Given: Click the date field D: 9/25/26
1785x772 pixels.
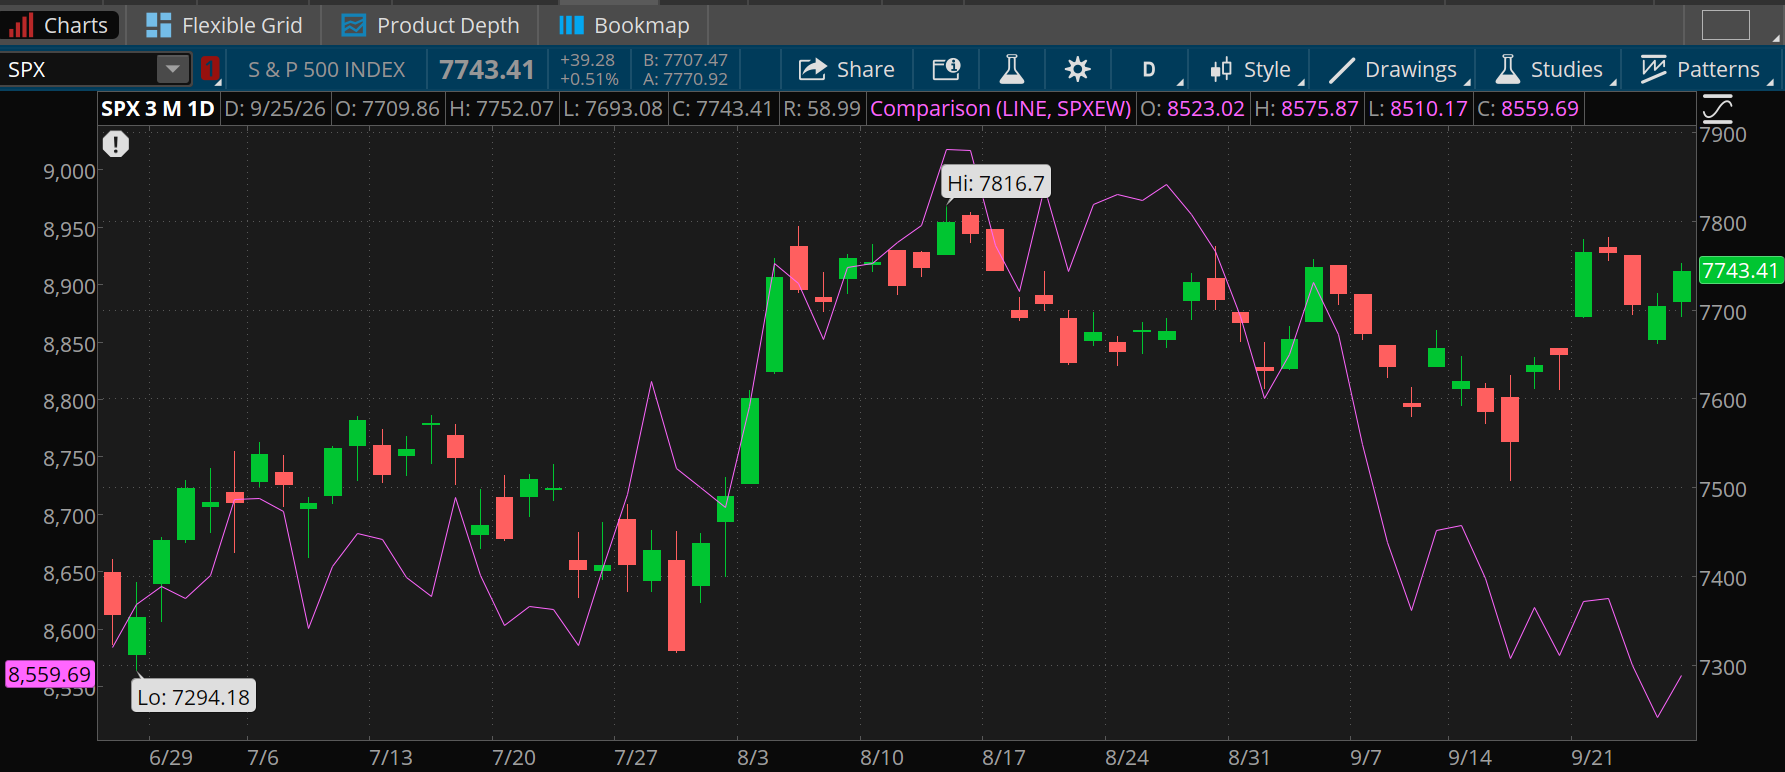Looking at the screenshot, I should (275, 108).
